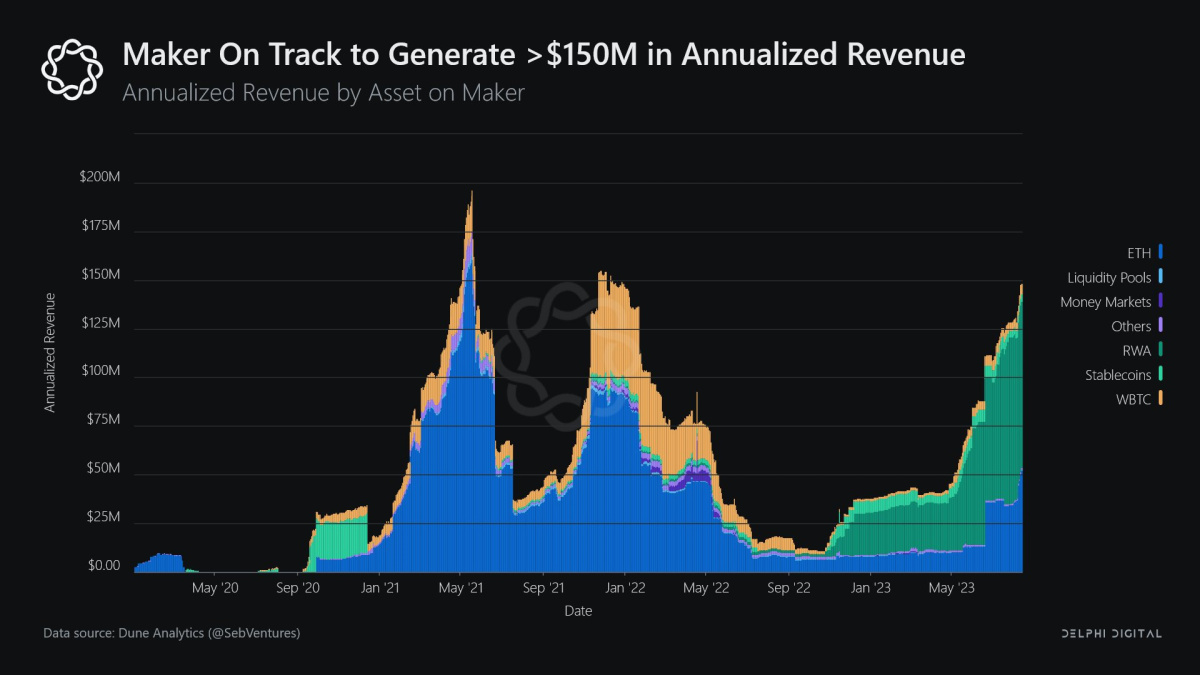Click the Date x-axis title

(578, 610)
